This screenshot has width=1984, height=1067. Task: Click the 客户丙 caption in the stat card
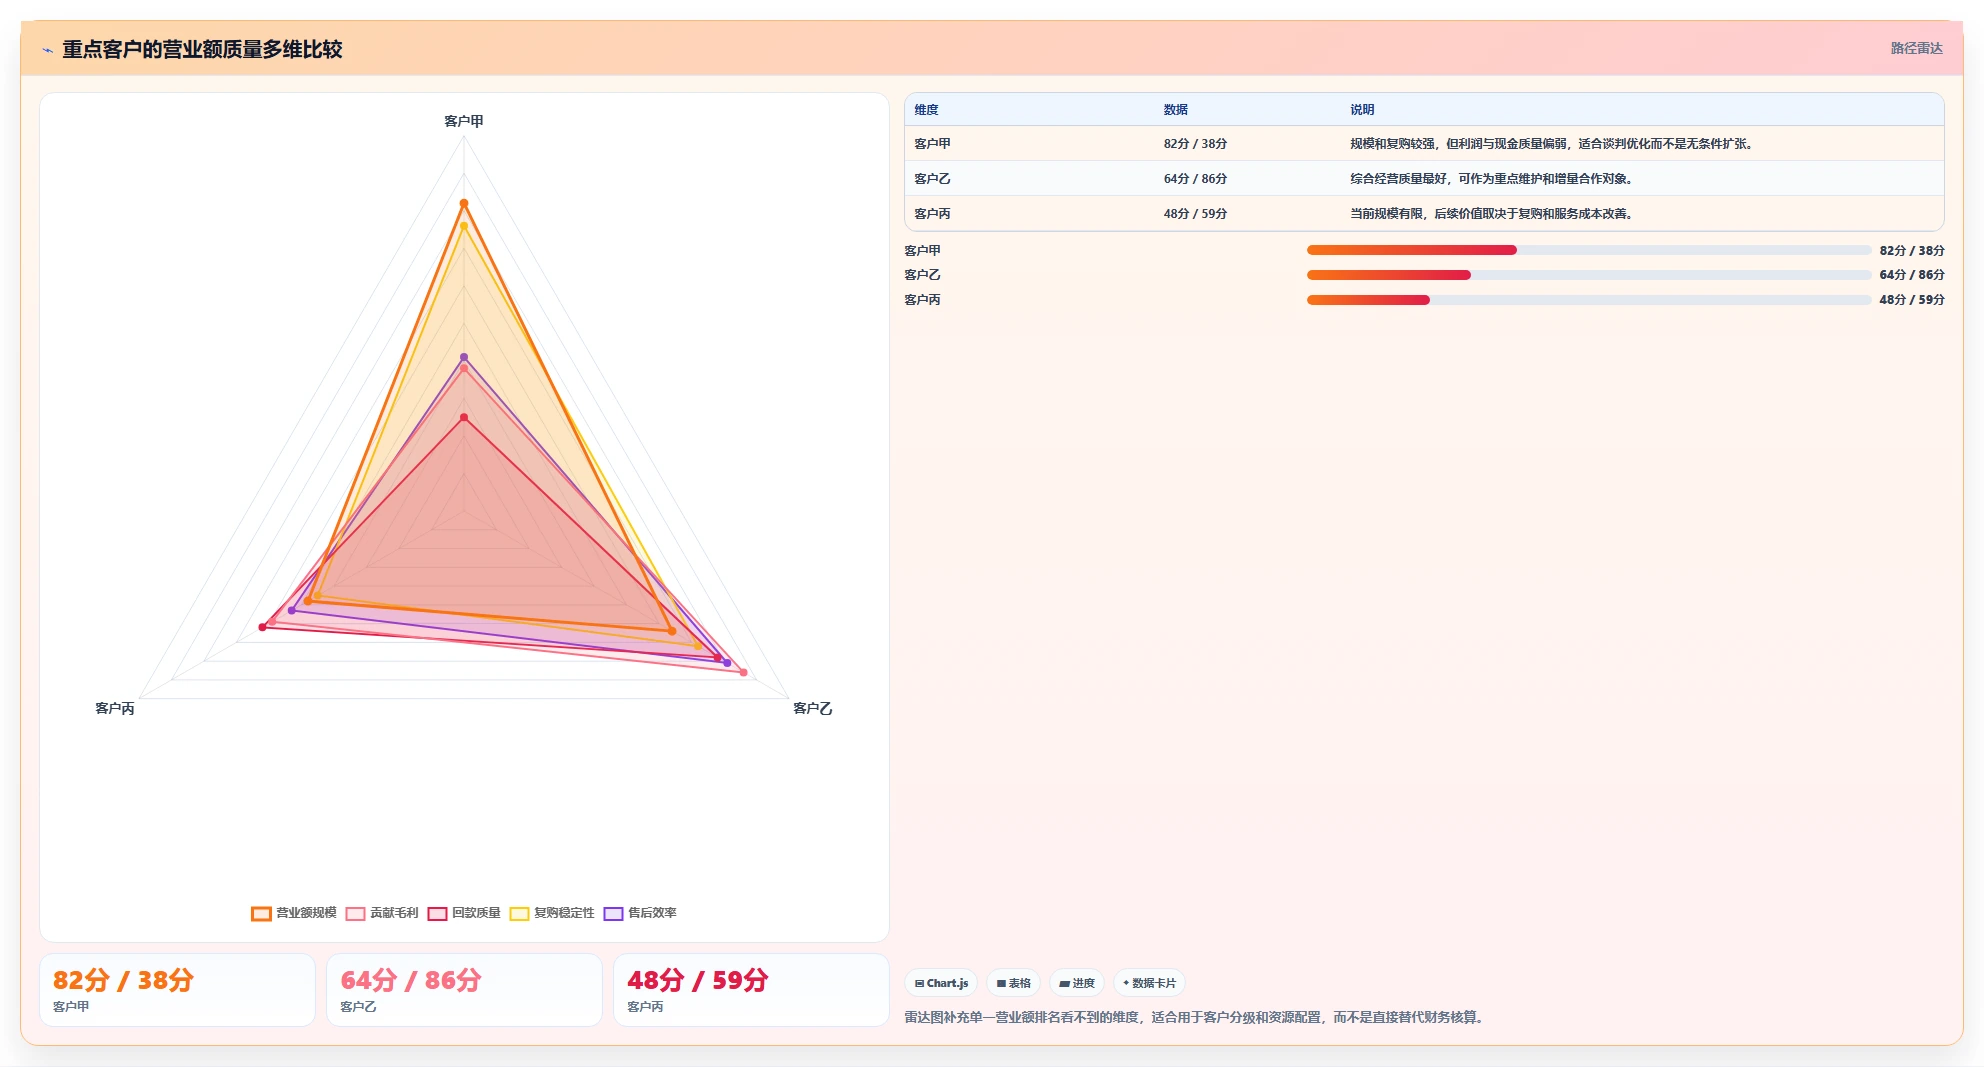point(645,1007)
